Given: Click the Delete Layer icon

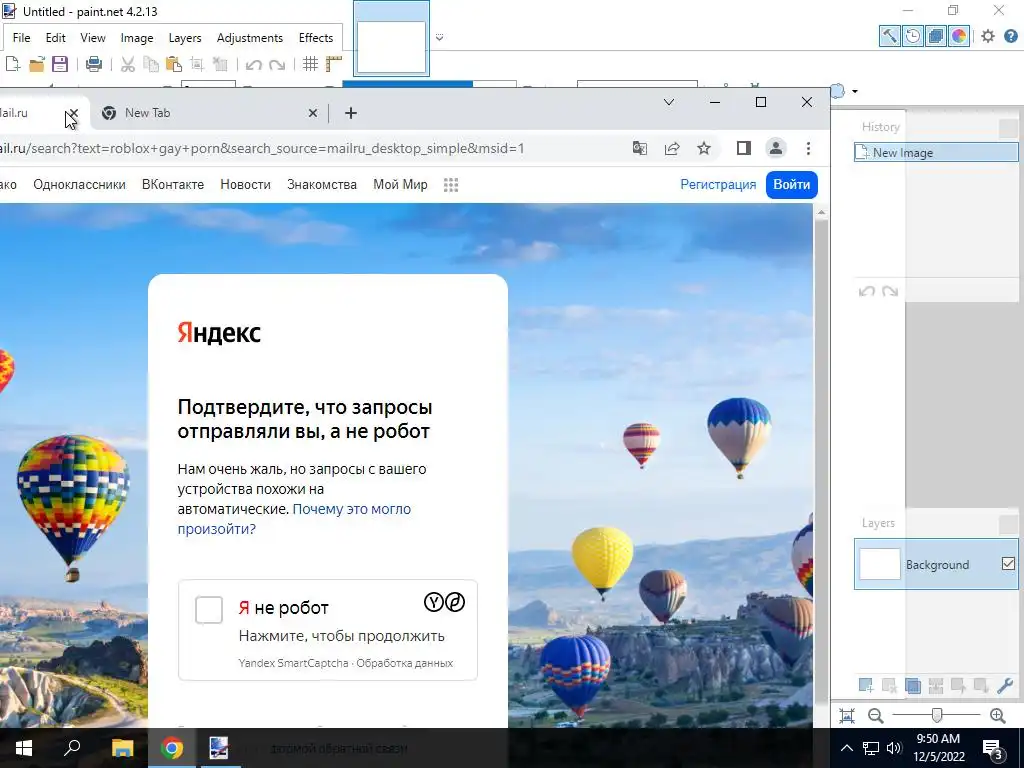Looking at the screenshot, I should [x=889, y=685].
